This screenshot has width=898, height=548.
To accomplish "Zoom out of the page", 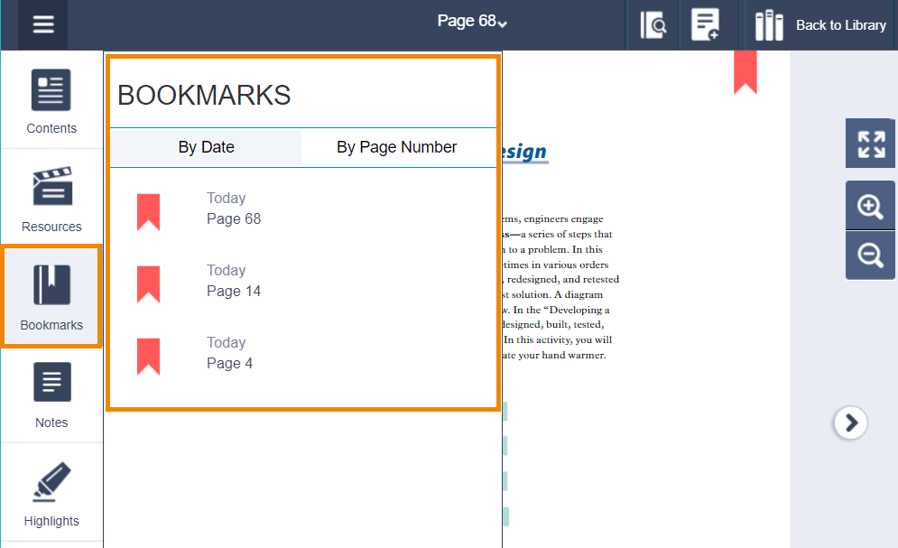I will [x=870, y=256].
